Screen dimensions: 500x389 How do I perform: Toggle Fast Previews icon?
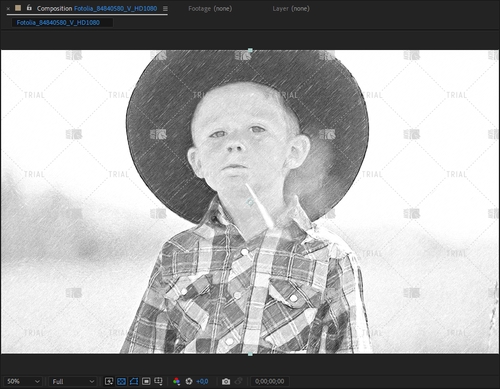[109, 381]
